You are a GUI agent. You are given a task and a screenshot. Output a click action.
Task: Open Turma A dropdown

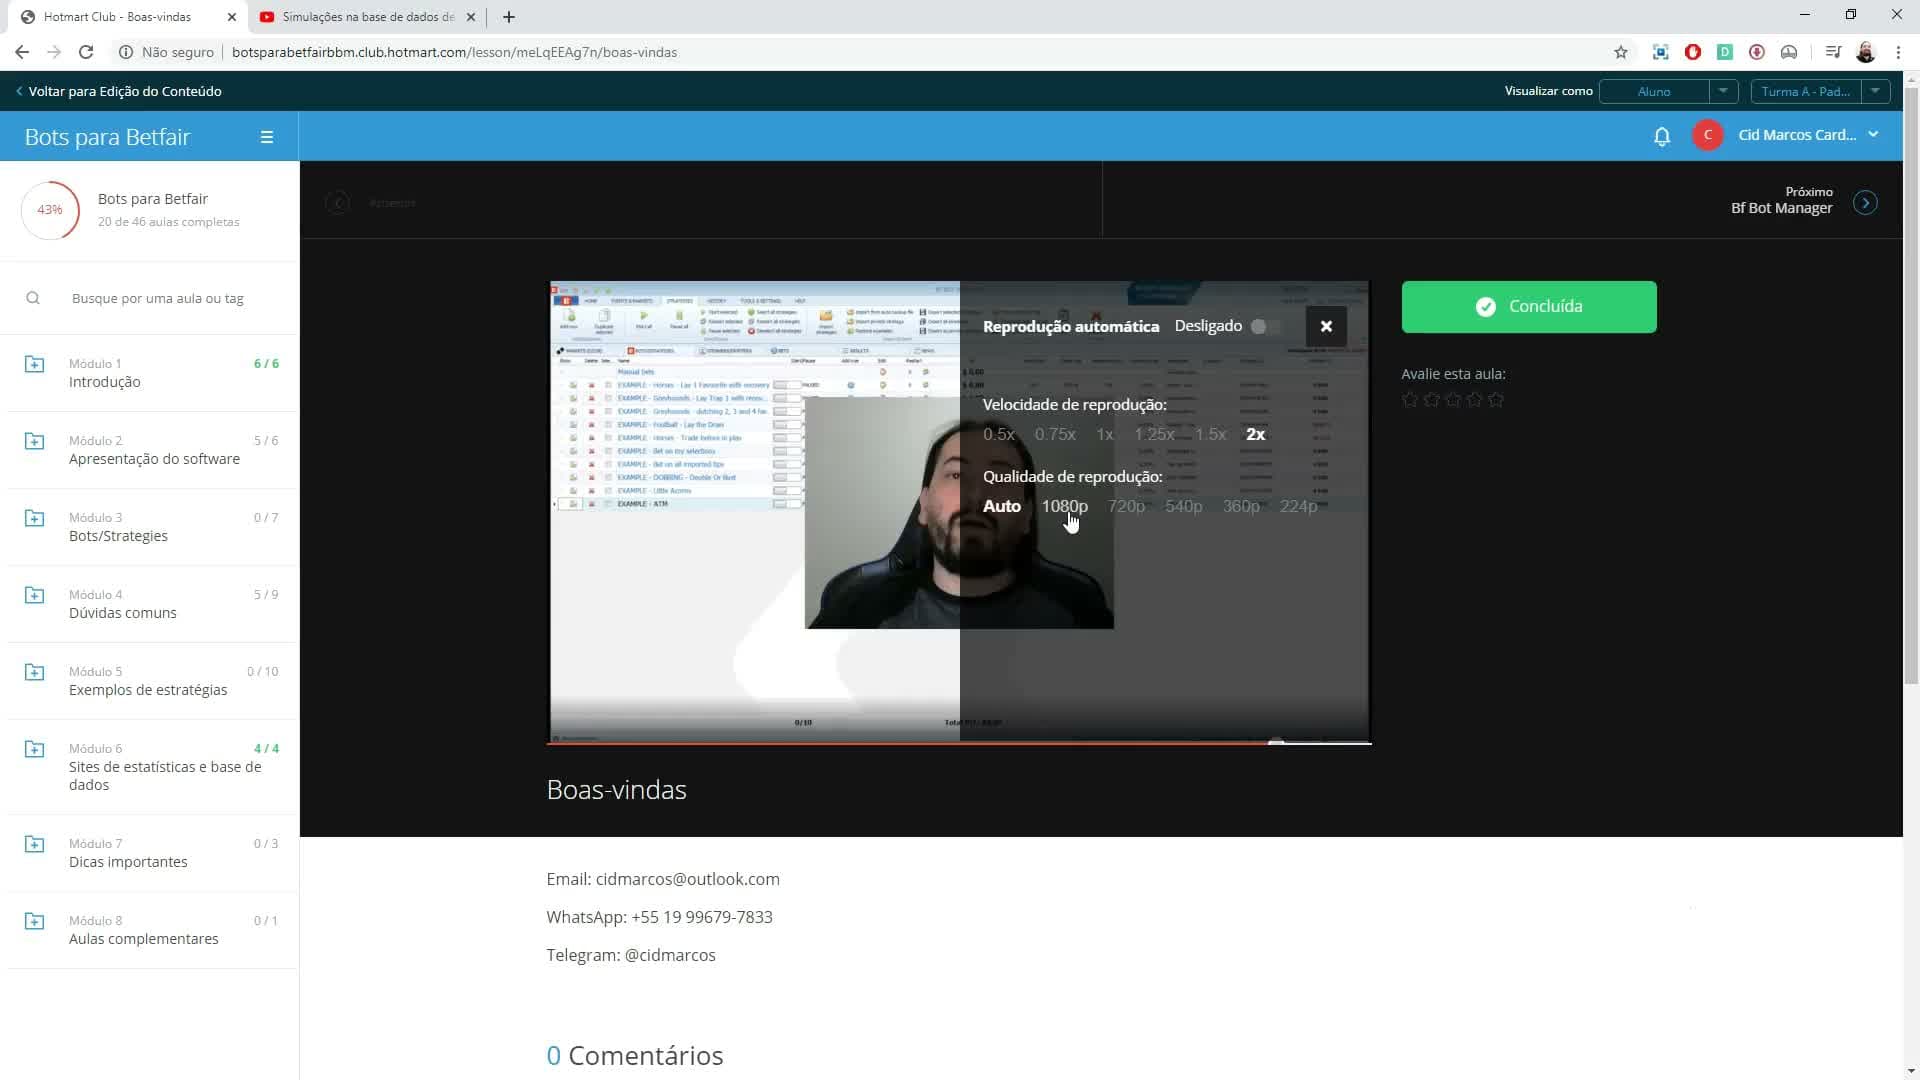[1820, 91]
